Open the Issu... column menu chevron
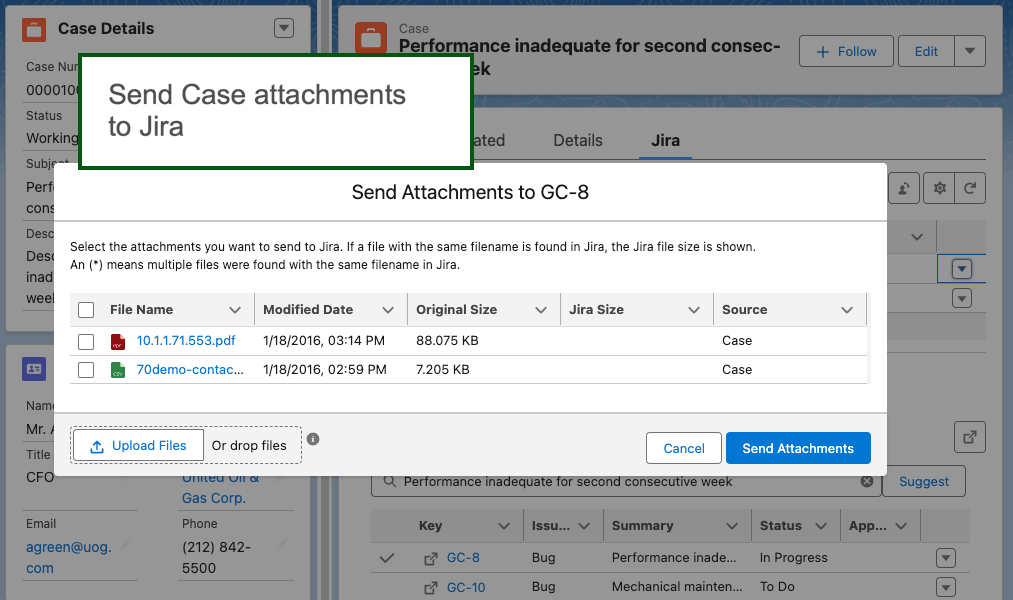Image resolution: width=1013 pixels, height=600 pixels. click(x=584, y=526)
